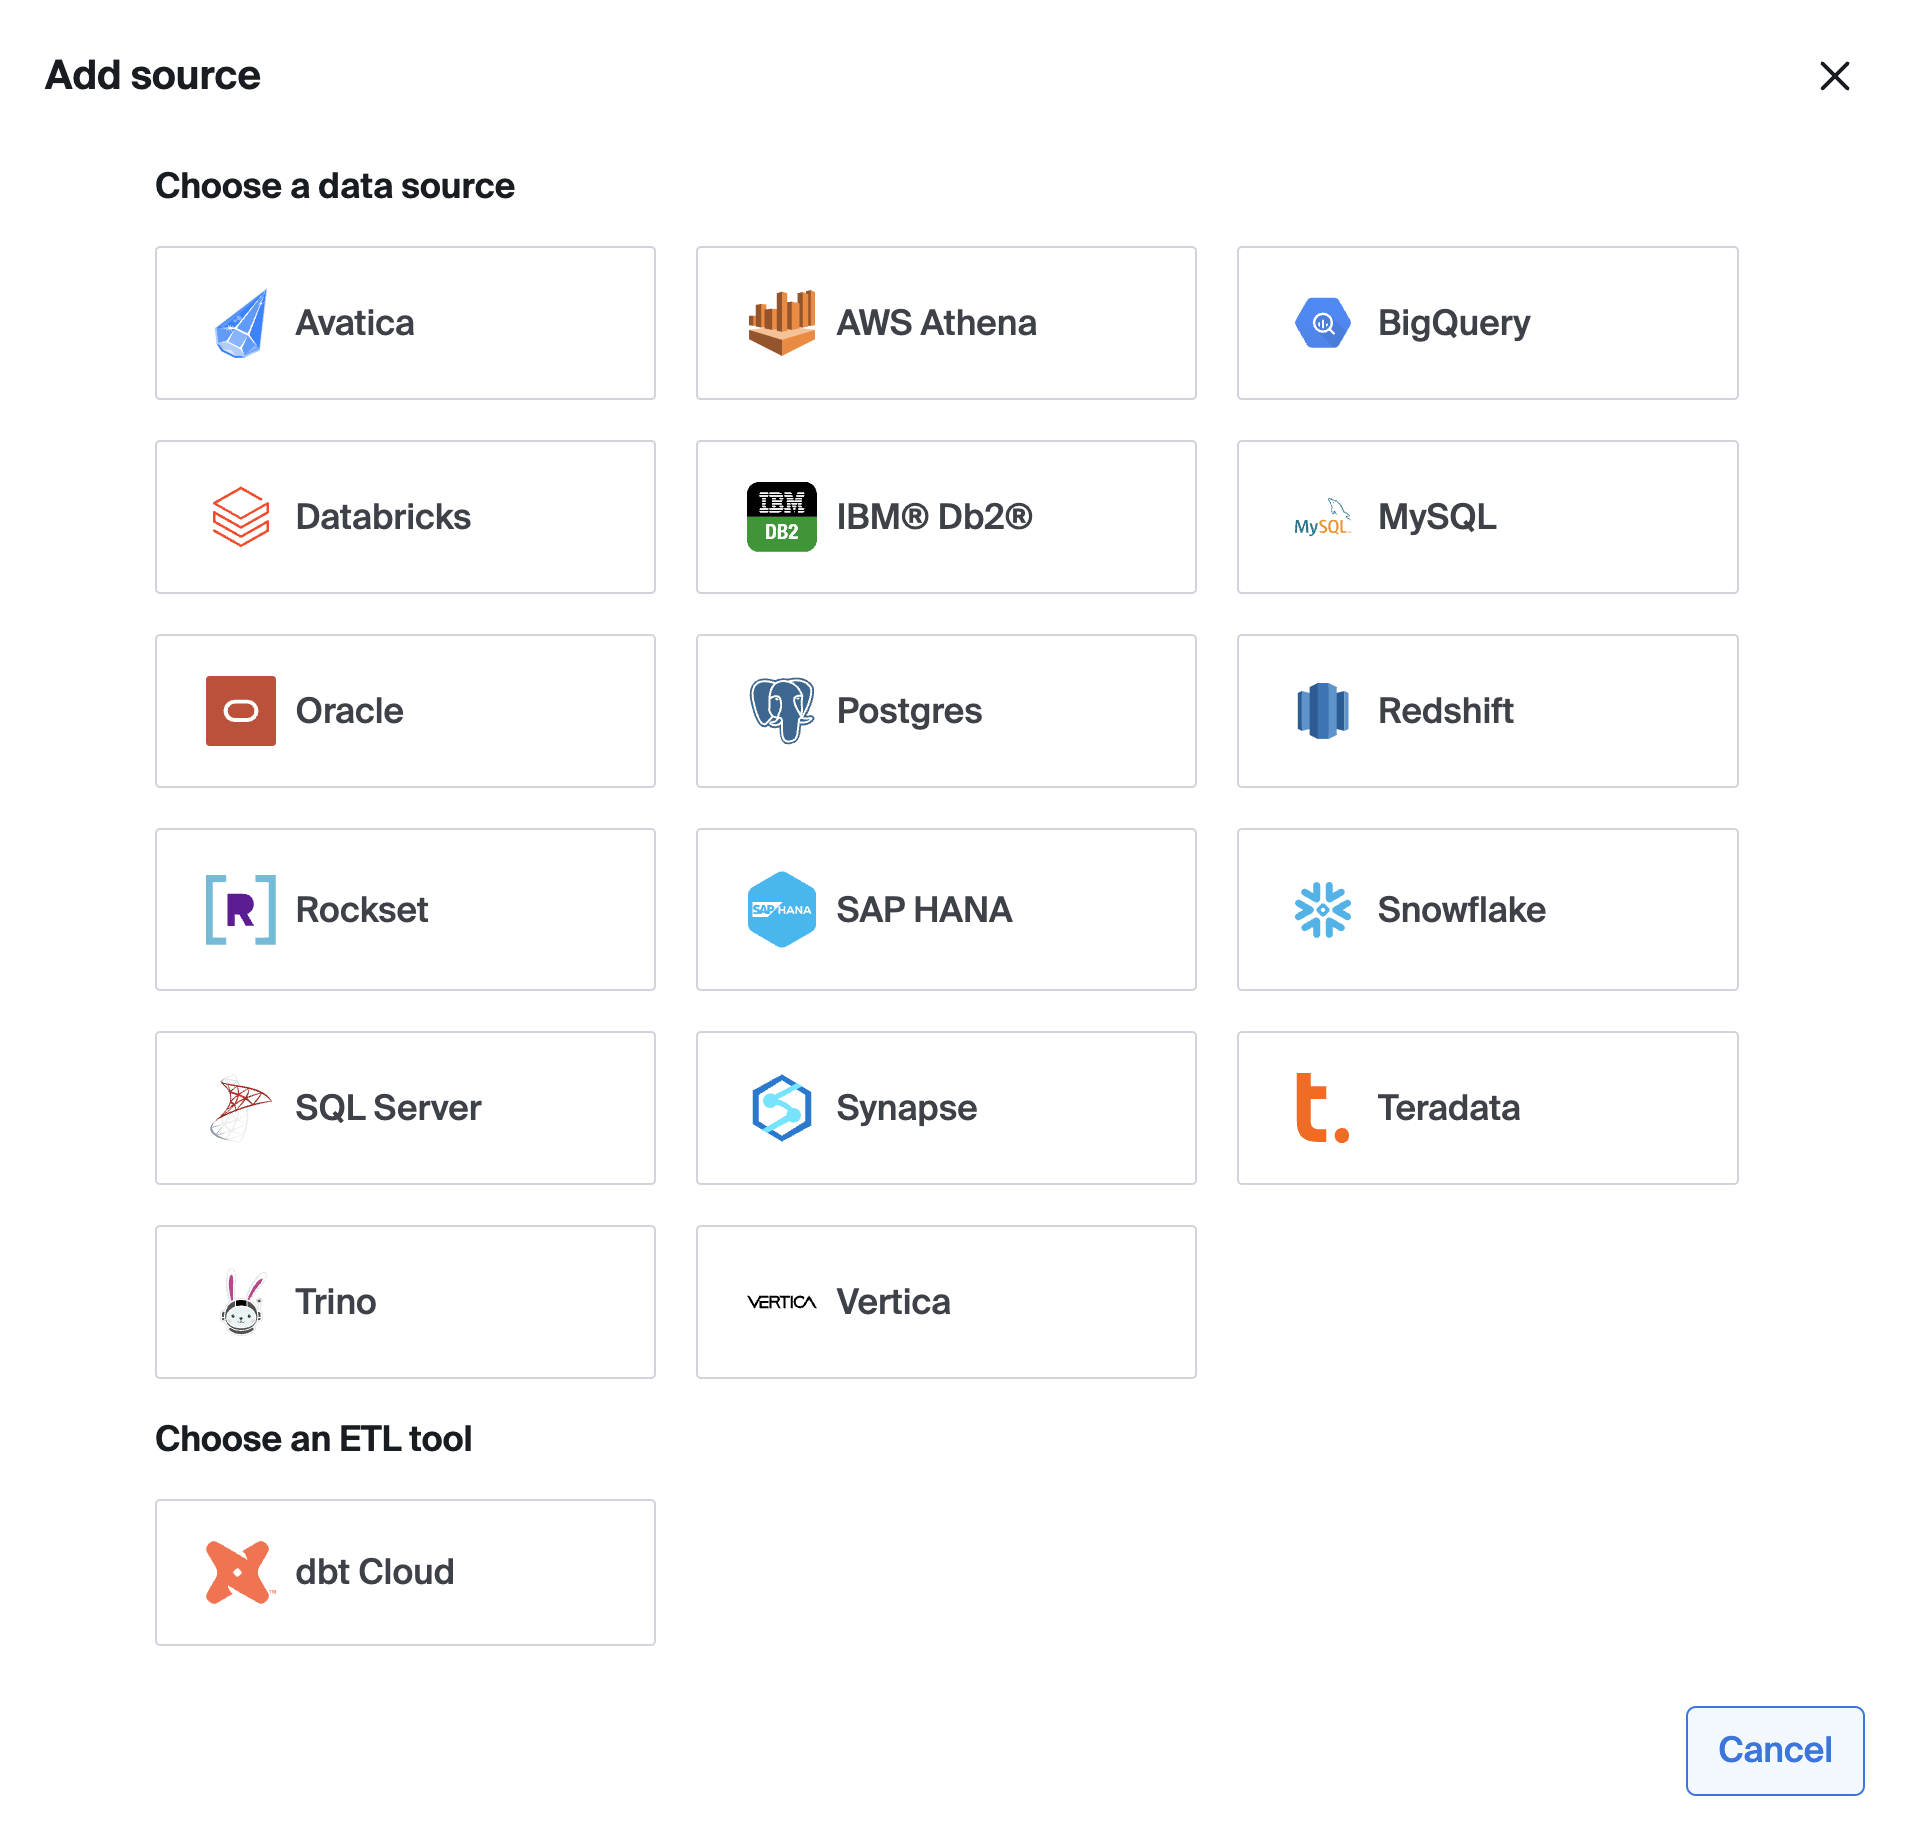
Task: Click the Snowflake logo icon
Action: (x=1323, y=909)
